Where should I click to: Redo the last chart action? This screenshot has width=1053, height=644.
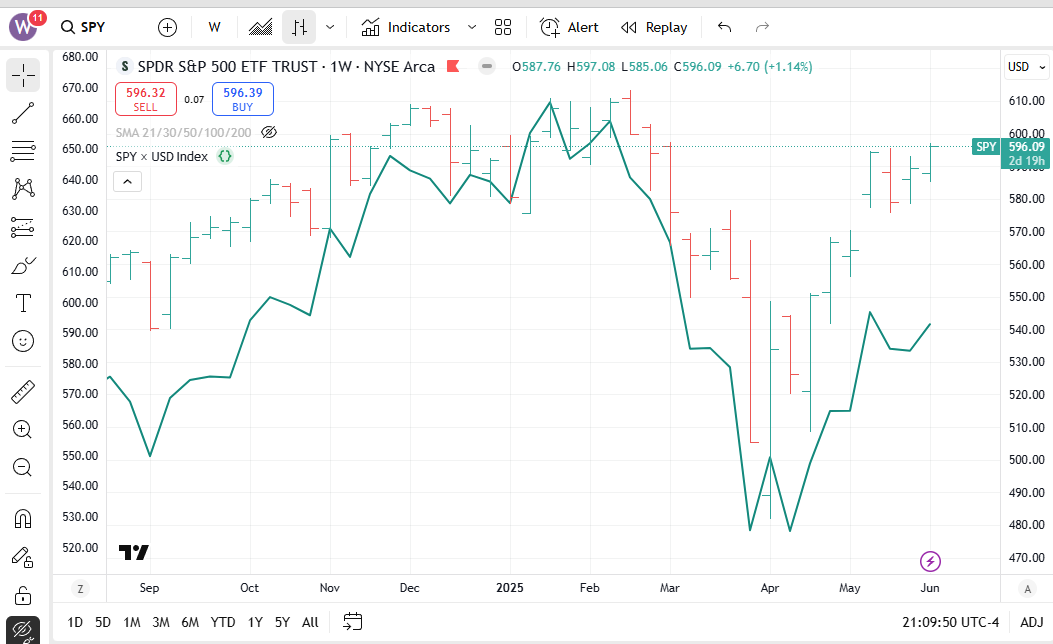tap(762, 28)
